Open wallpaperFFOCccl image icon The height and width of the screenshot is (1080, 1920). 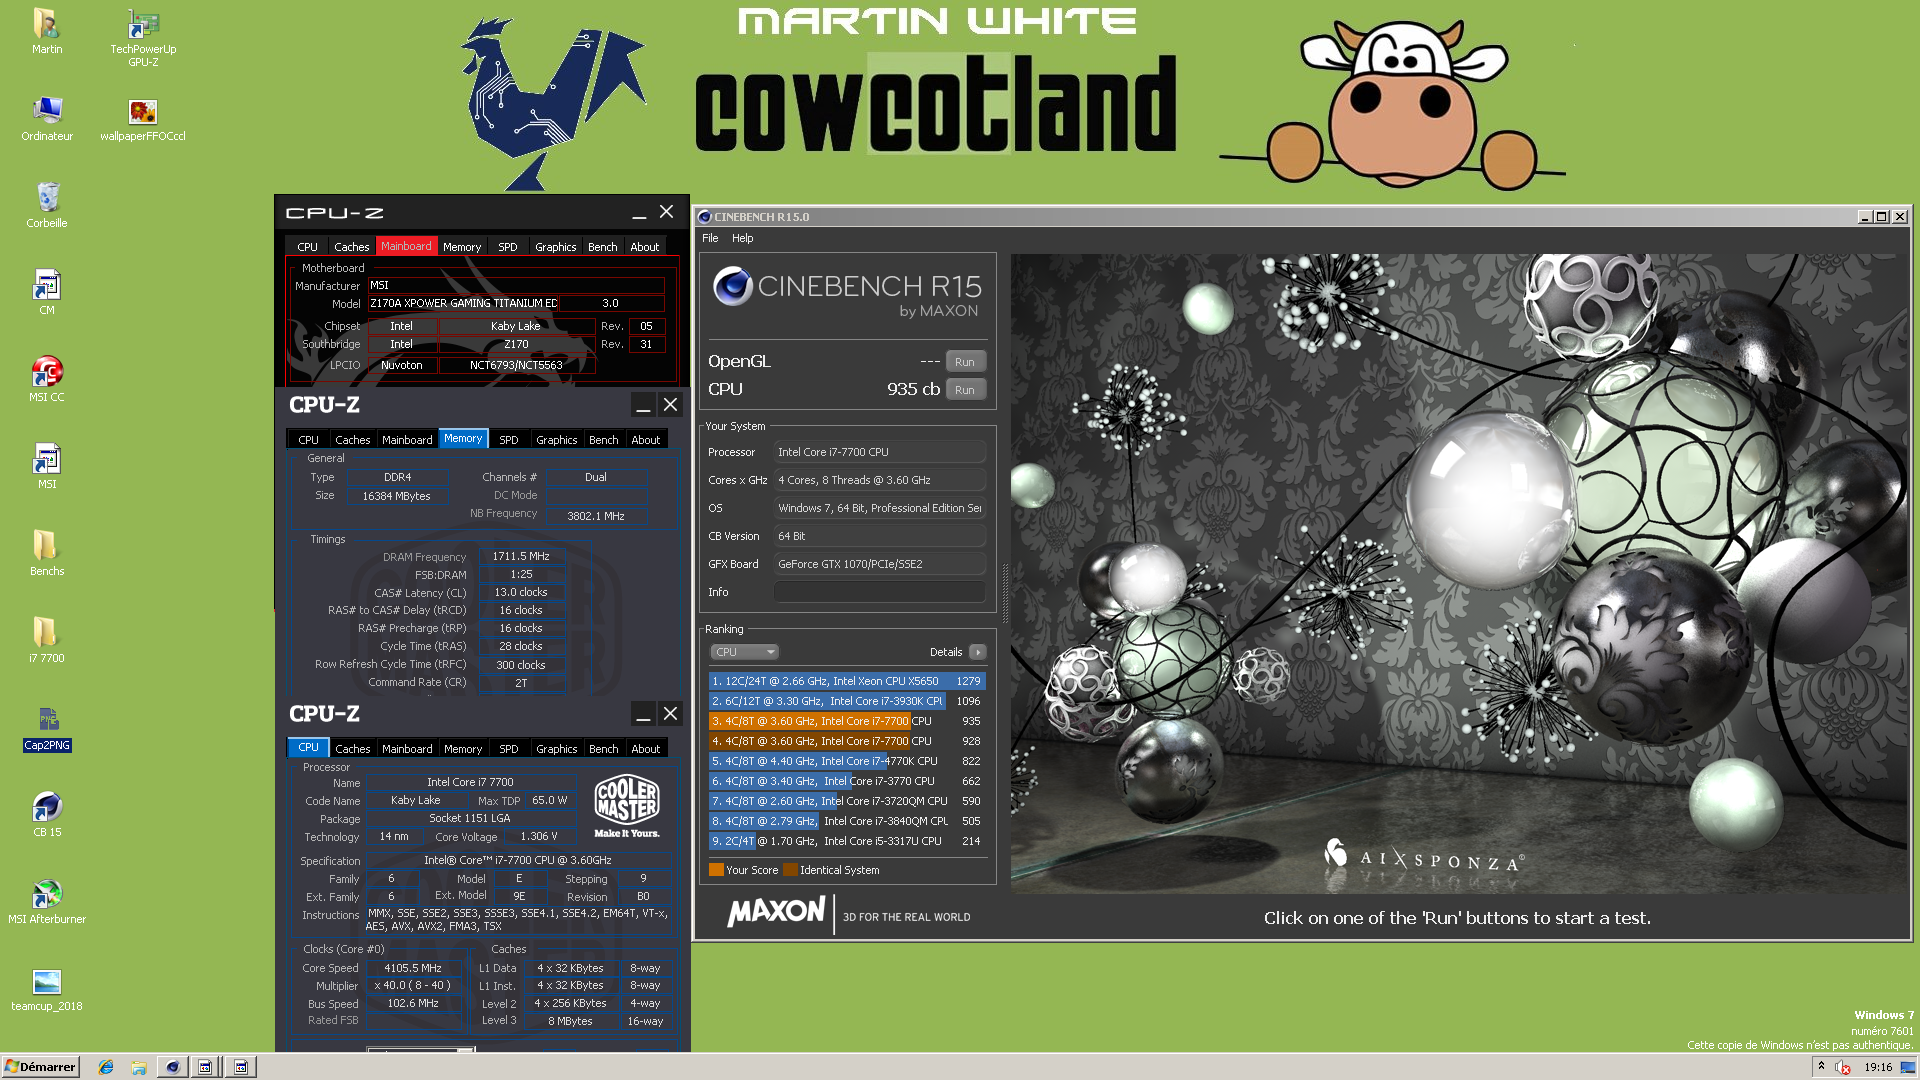[x=143, y=118]
